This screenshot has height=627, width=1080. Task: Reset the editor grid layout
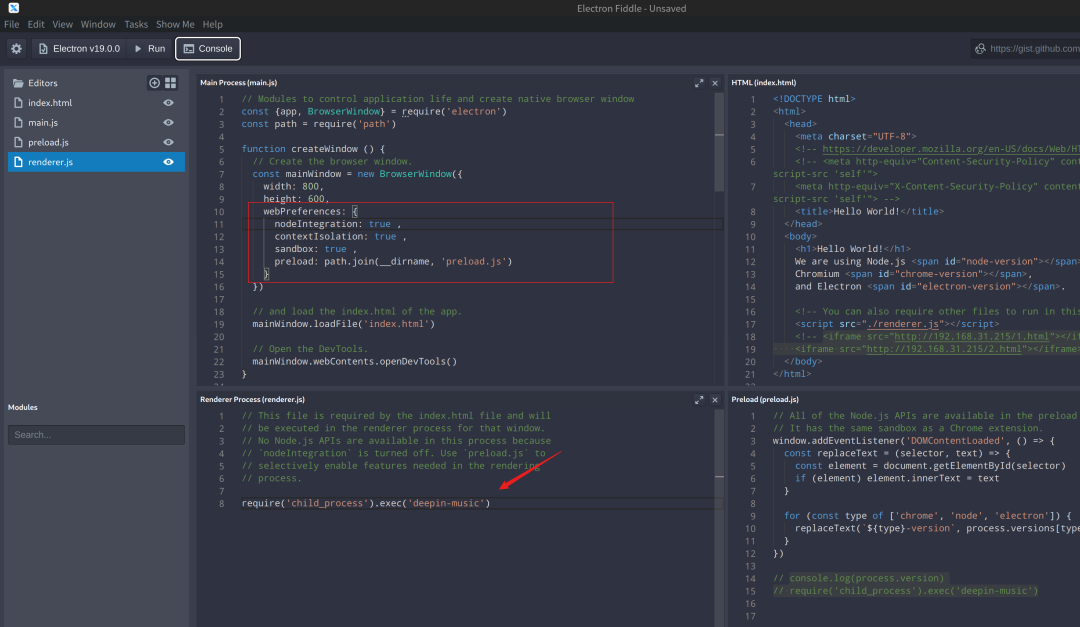170,83
